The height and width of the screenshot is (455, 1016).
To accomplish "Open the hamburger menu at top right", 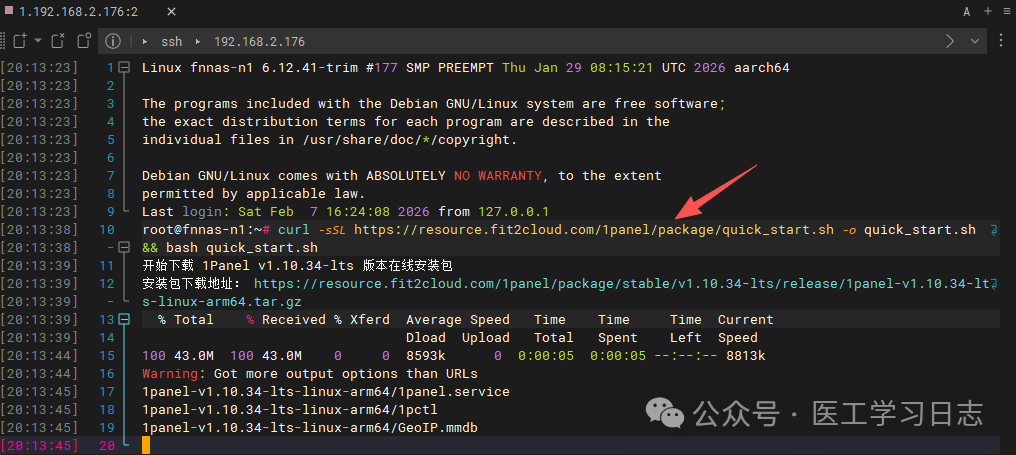I will tap(1006, 11).
